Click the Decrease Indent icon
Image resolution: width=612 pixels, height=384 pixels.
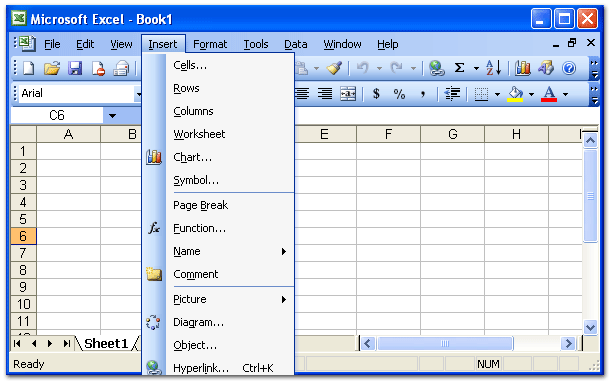452,94
